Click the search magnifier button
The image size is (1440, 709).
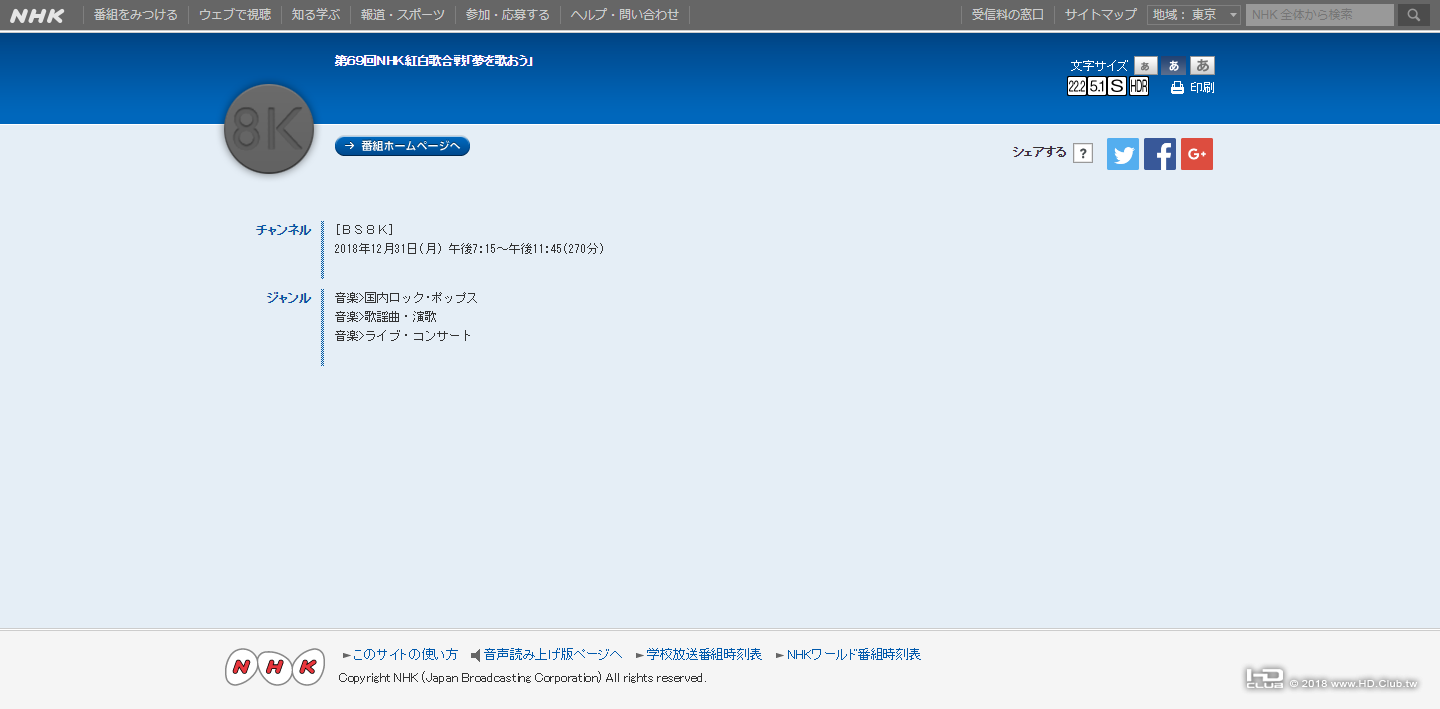[x=1413, y=15]
